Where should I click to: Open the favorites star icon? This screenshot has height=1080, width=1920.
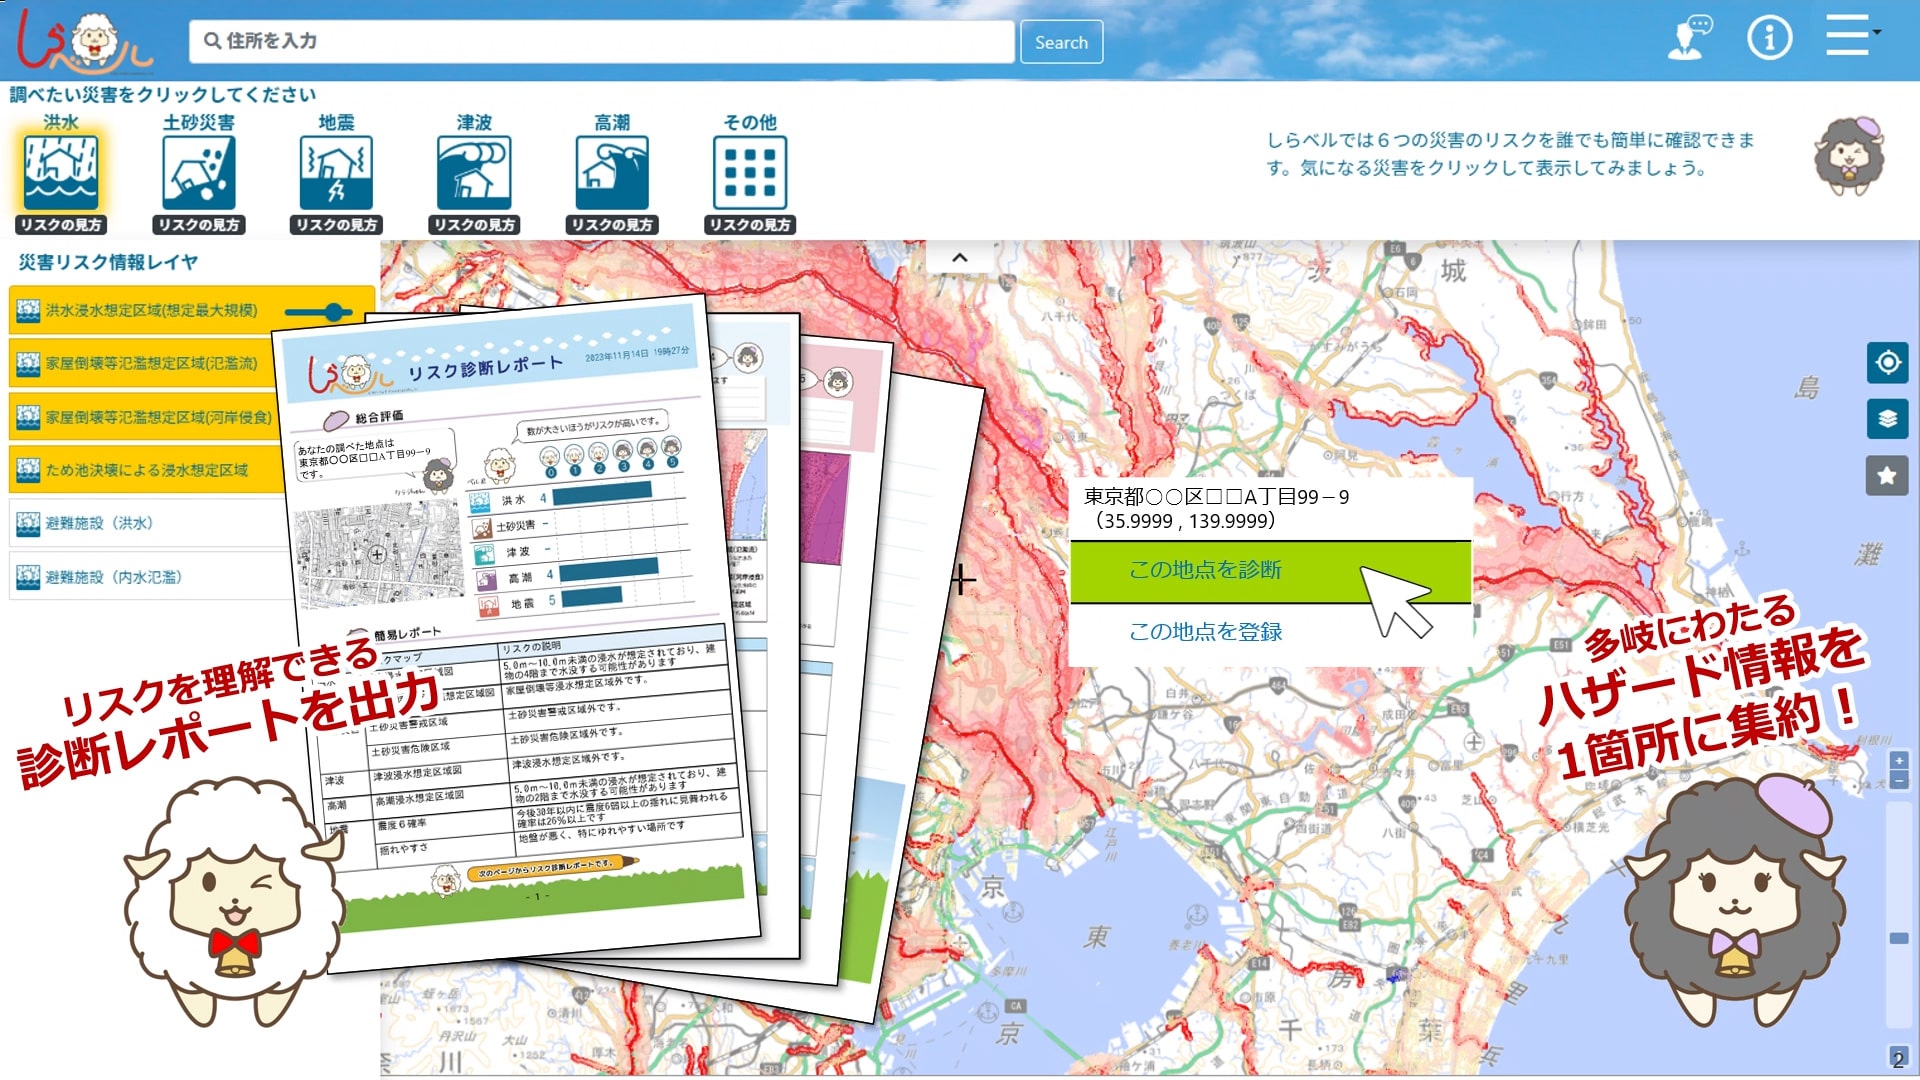(x=1887, y=476)
